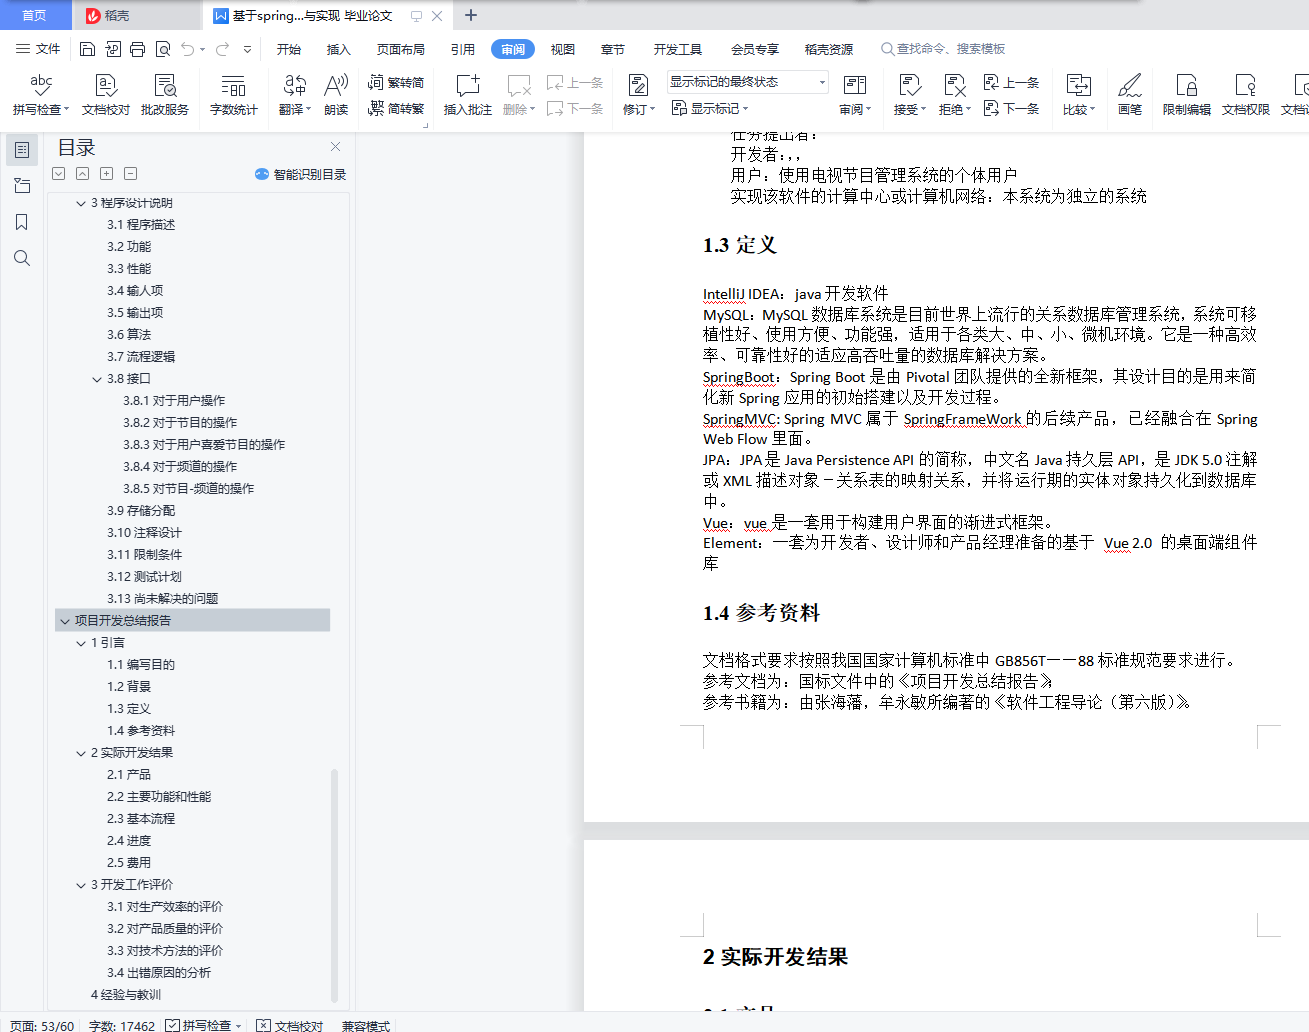This screenshot has height=1032, width=1309.
Task: Click the redo arrow icon
Action: coord(222,49)
